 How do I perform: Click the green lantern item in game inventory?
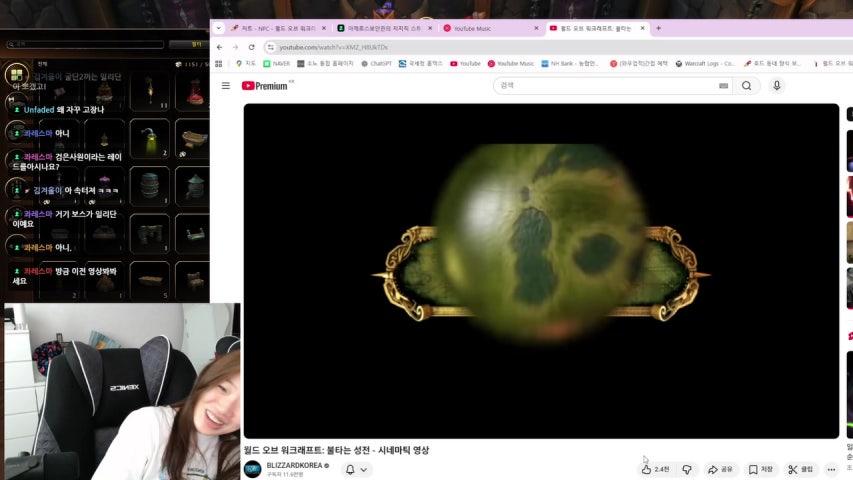point(150,137)
